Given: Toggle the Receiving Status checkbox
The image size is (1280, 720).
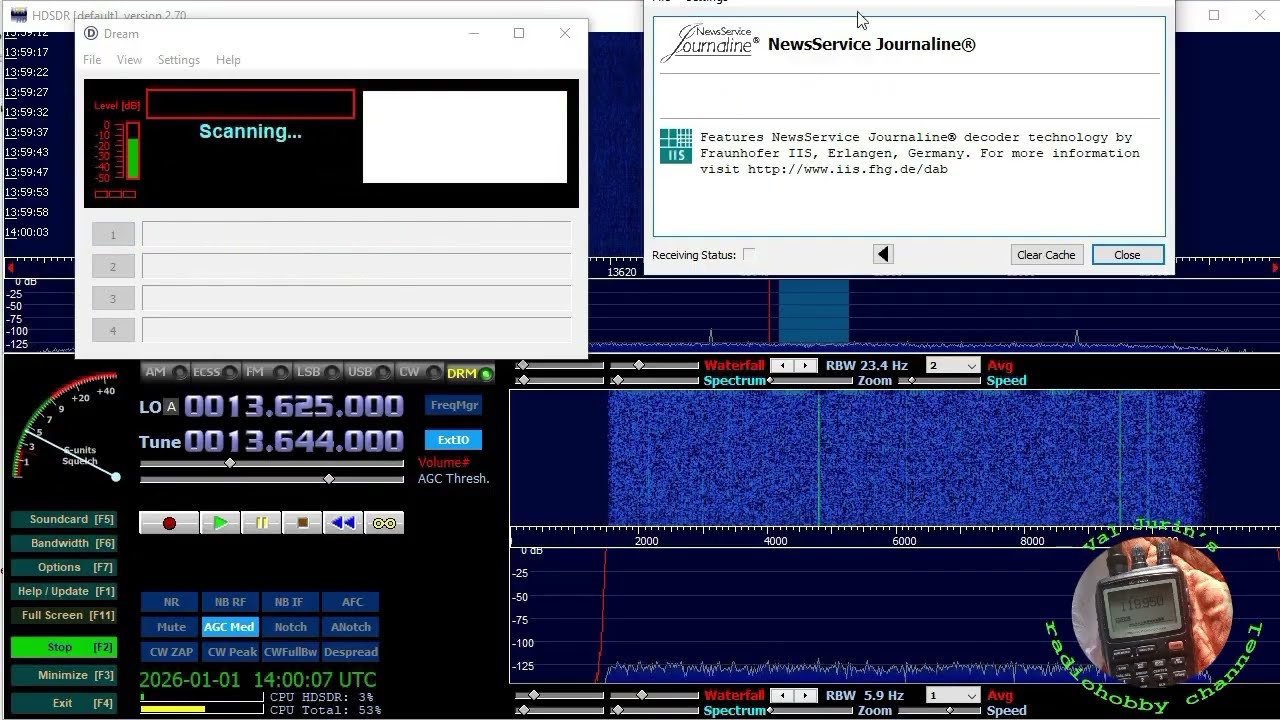Looking at the screenshot, I should (x=749, y=255).
